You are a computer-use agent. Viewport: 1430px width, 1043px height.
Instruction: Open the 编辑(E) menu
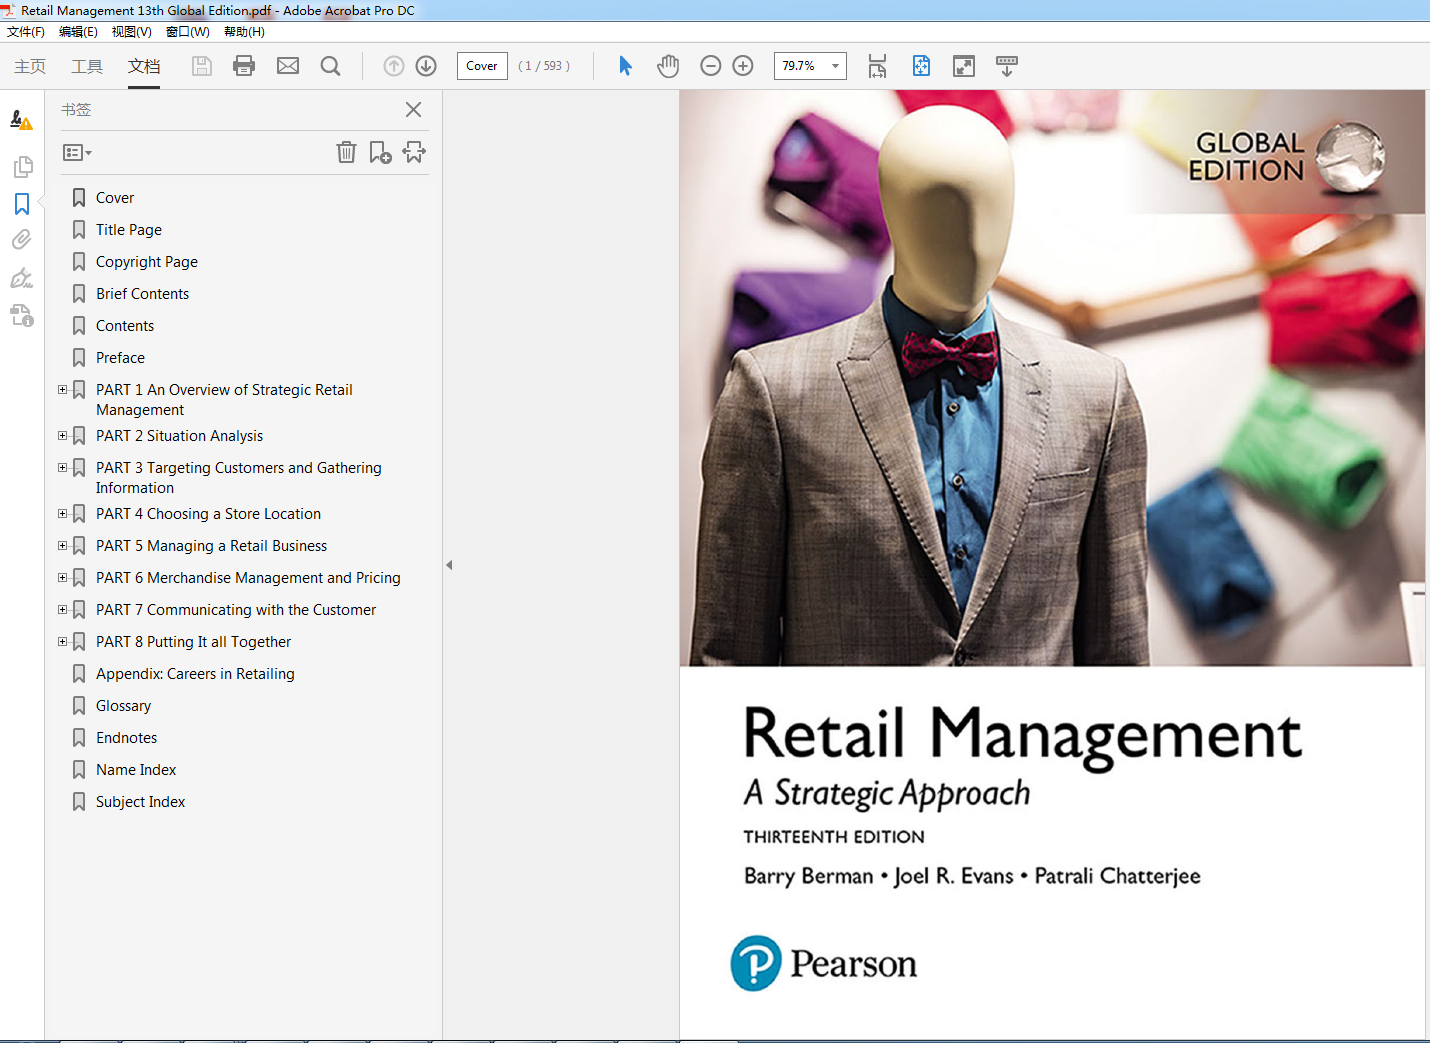(78, 32)
